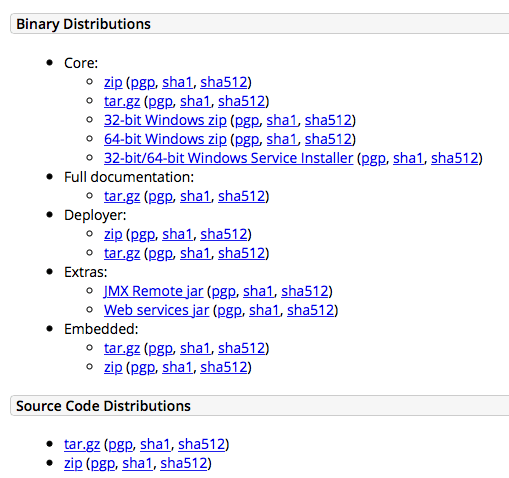This screenshot has height=478, width=509.
Task: Download the Embedded tar.gz
Action: click(x=122, y=348)
